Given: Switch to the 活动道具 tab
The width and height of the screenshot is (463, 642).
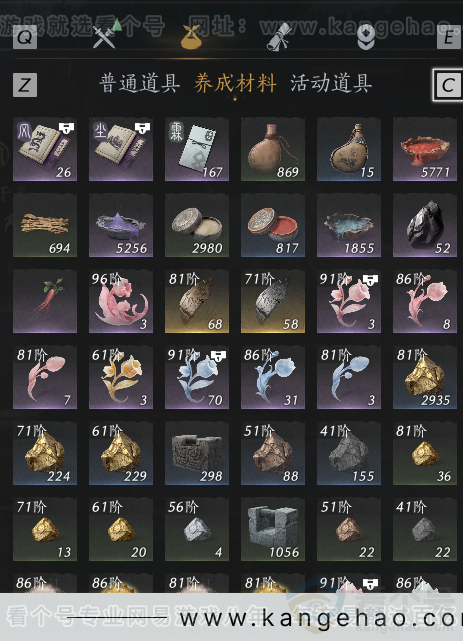Looking at the screenshot, I should click(331, 84).
